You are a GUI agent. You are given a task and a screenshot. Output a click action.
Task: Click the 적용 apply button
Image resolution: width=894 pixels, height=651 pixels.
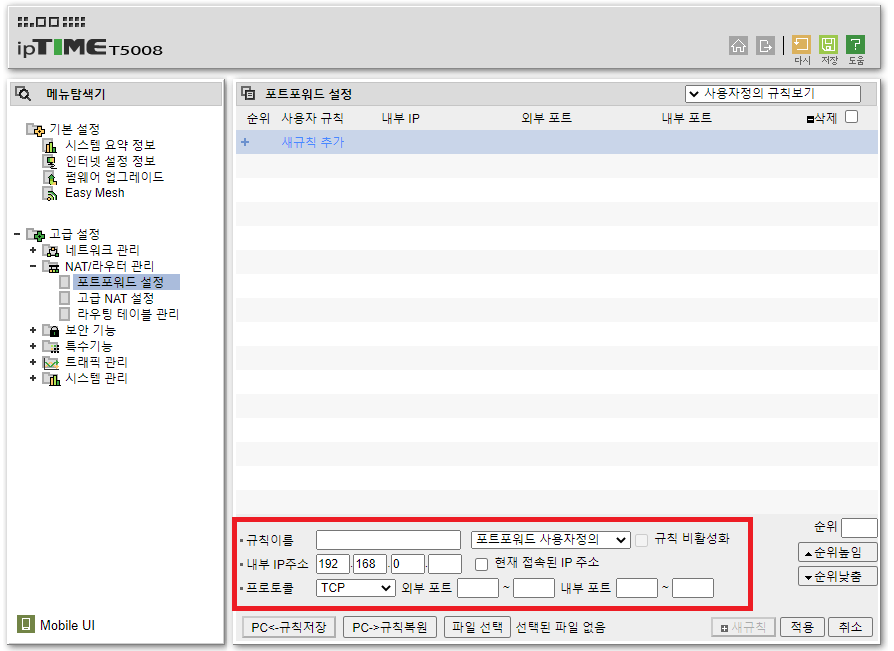tap(802, 627)
